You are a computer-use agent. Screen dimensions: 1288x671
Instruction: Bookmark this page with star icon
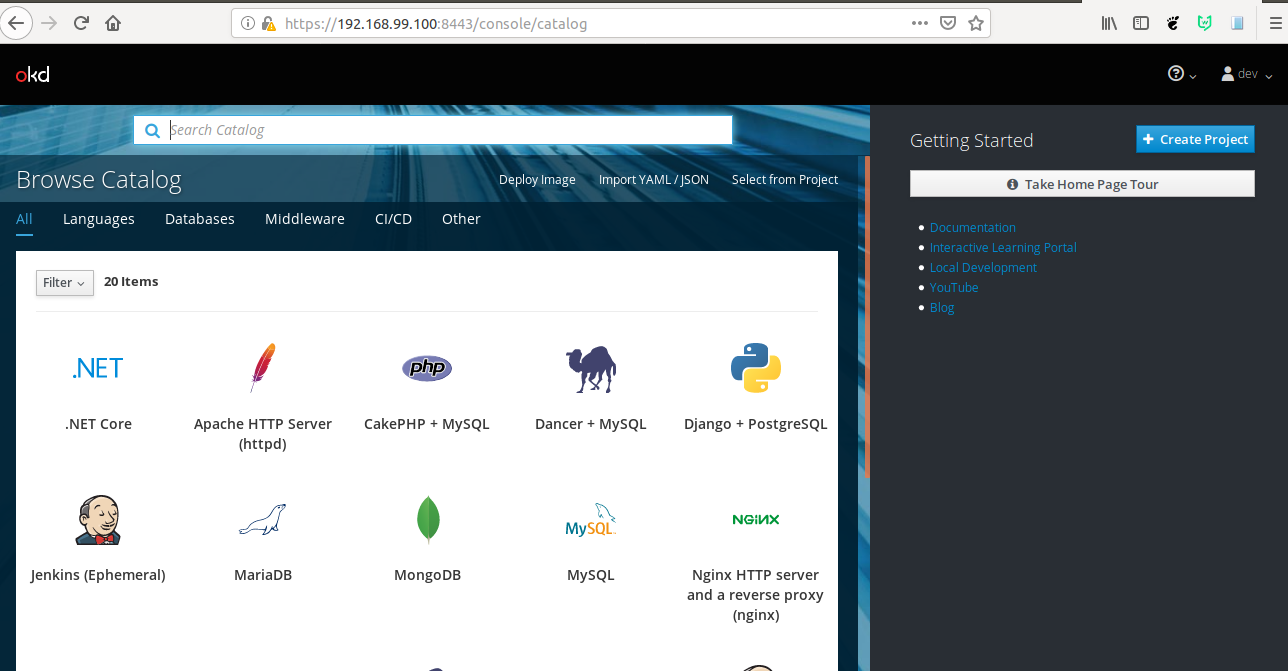[x=976, y=22]
